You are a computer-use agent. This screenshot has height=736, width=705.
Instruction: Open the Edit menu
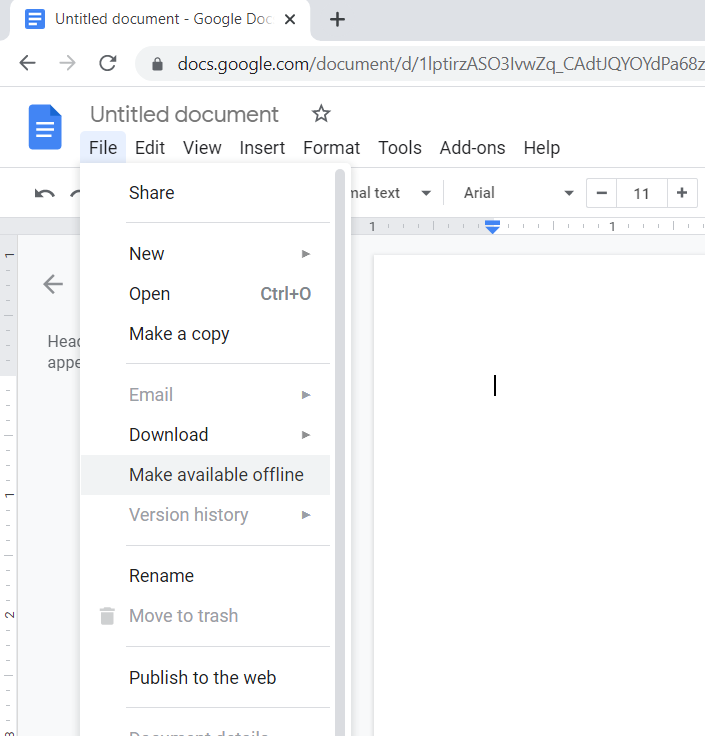click(150, 147)
